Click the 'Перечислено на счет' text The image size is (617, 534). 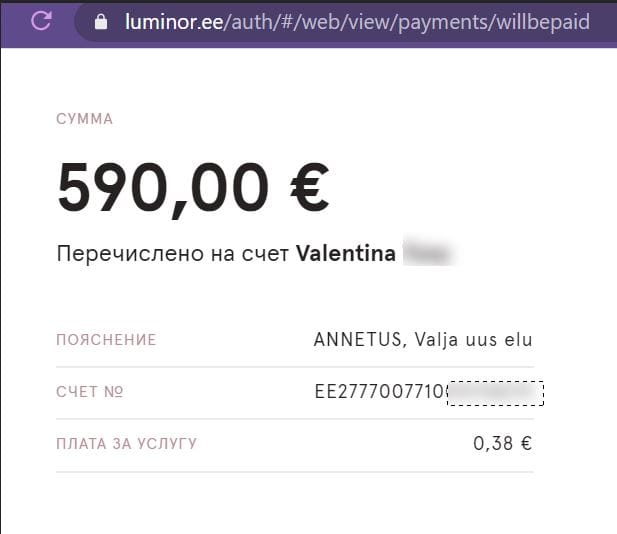[173, 254]
